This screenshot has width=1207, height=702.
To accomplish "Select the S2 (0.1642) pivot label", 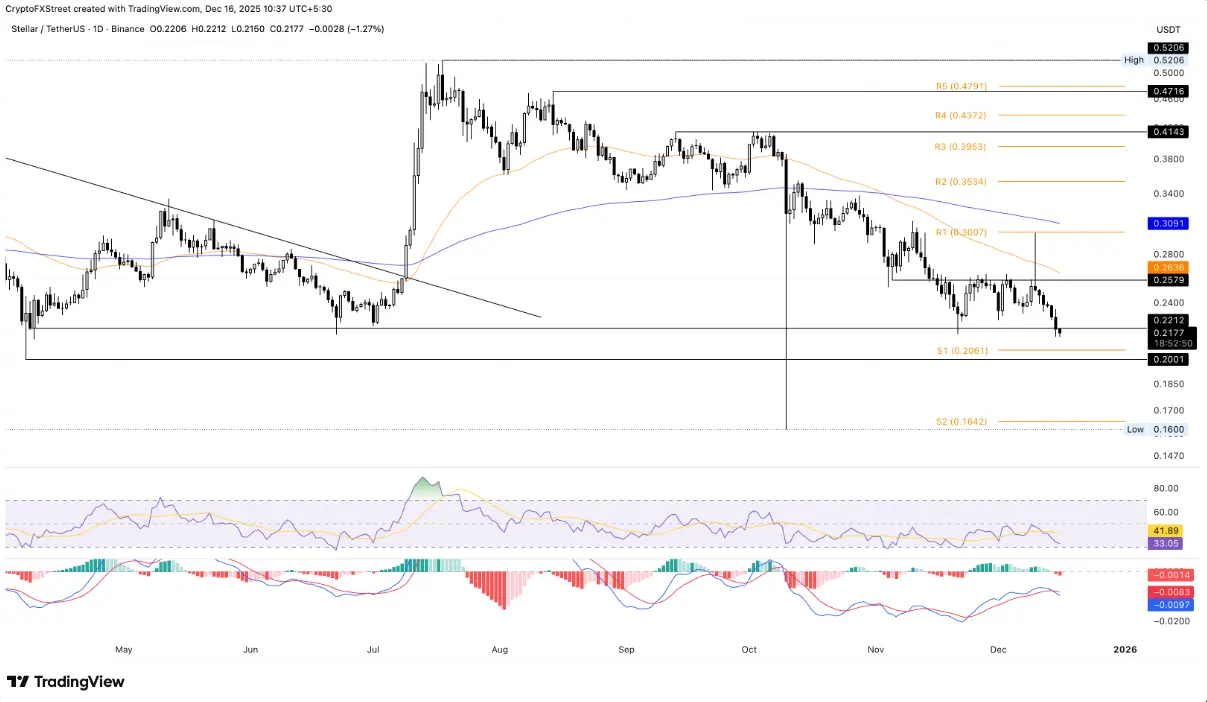I will [x=961, y=422].
